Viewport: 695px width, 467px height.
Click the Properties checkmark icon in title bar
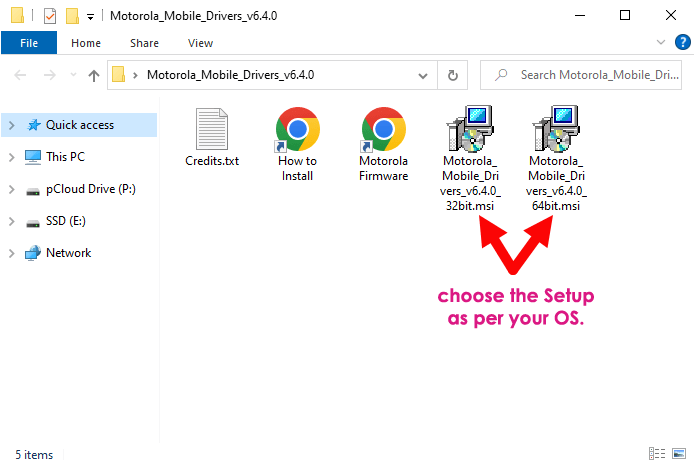[x=50, y=16]
